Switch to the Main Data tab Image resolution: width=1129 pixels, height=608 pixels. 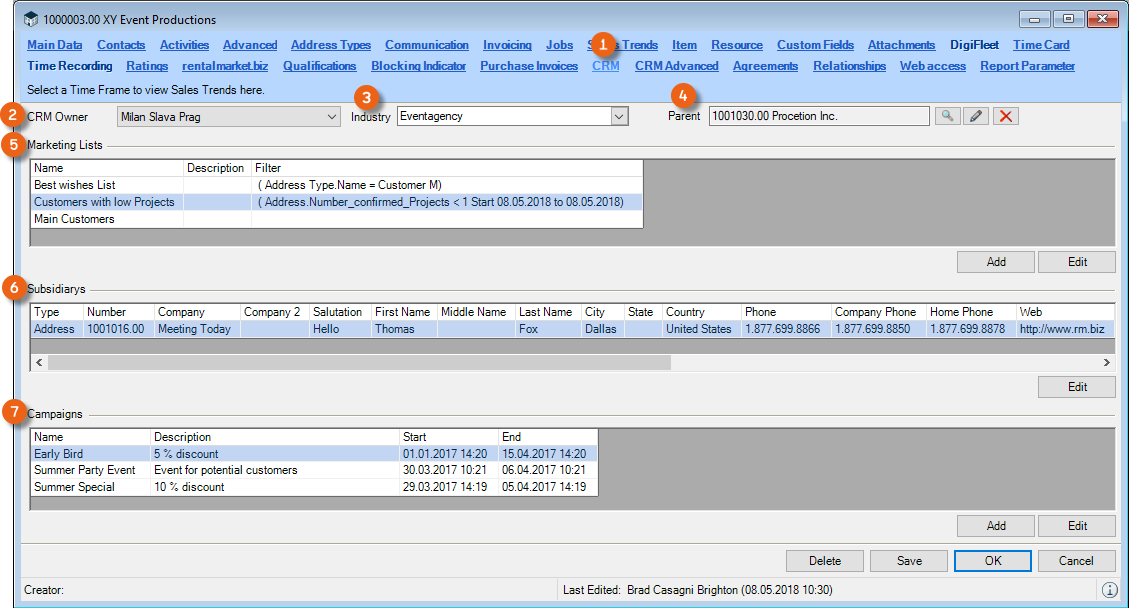(55, 45)
